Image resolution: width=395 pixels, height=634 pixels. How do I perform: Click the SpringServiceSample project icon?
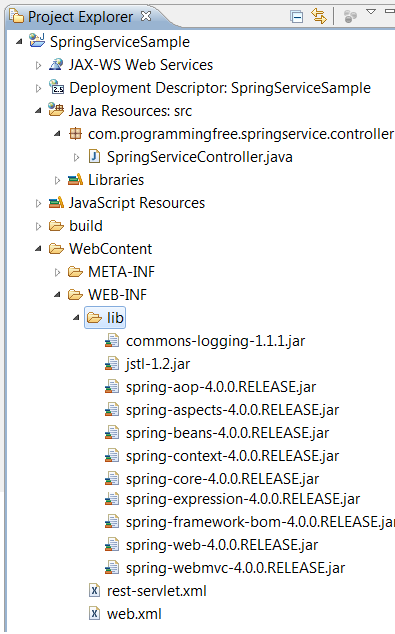coord(37,41)
